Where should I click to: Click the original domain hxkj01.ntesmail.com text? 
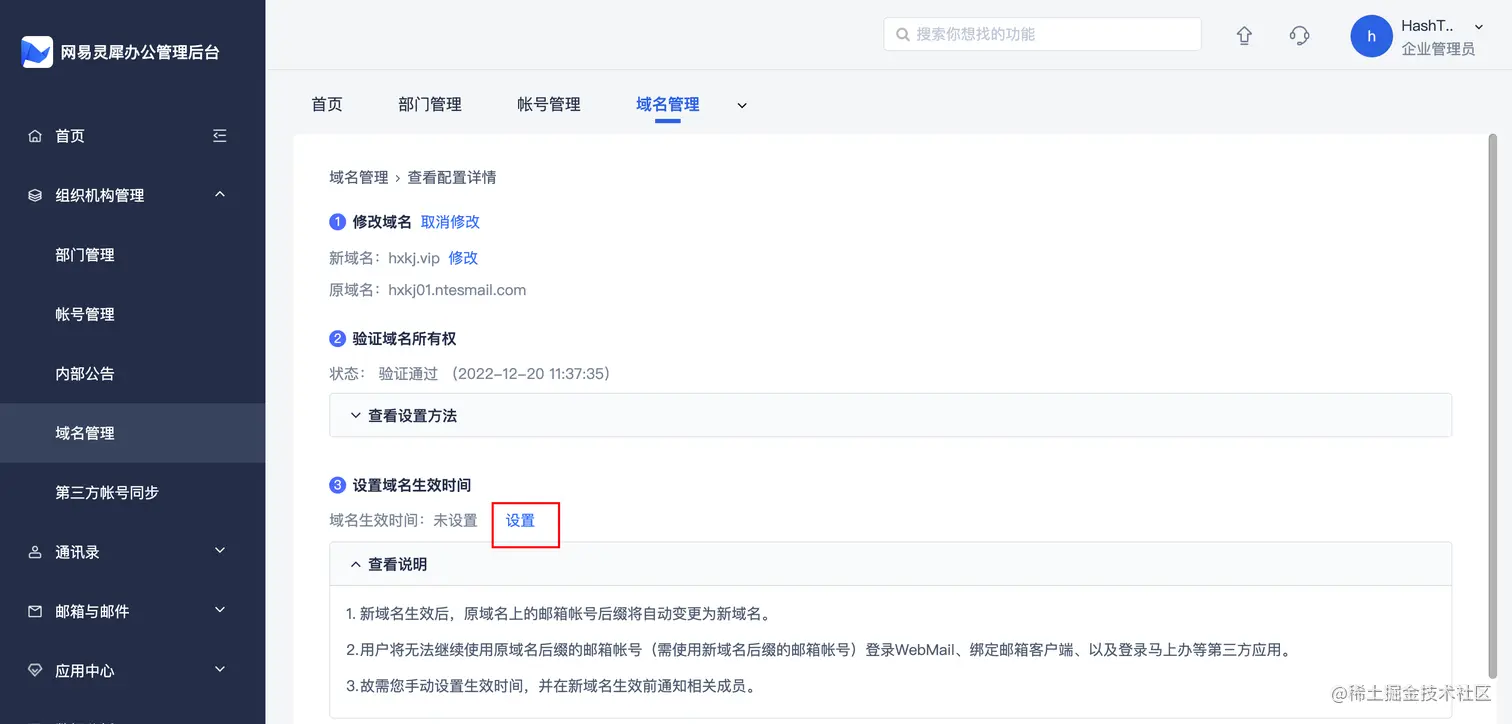click(x=457, y=290)
